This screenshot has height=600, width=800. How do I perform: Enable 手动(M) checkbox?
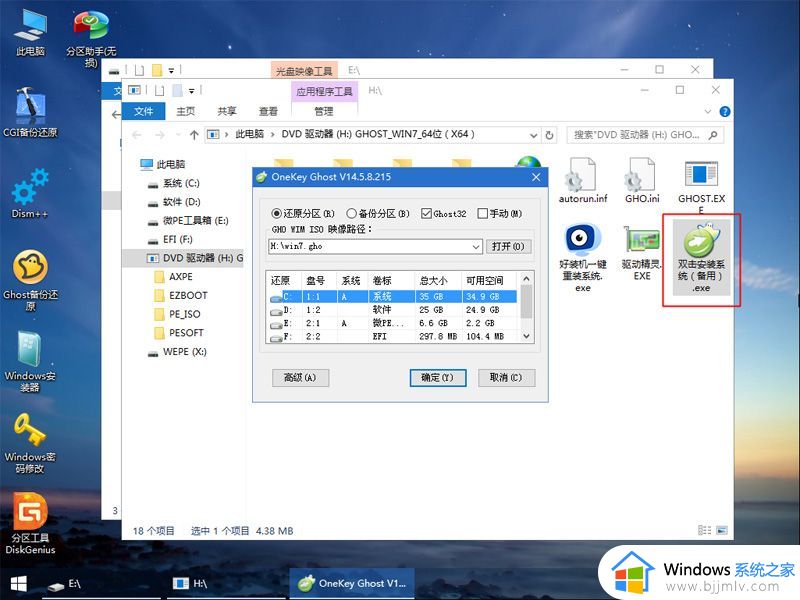499,213
